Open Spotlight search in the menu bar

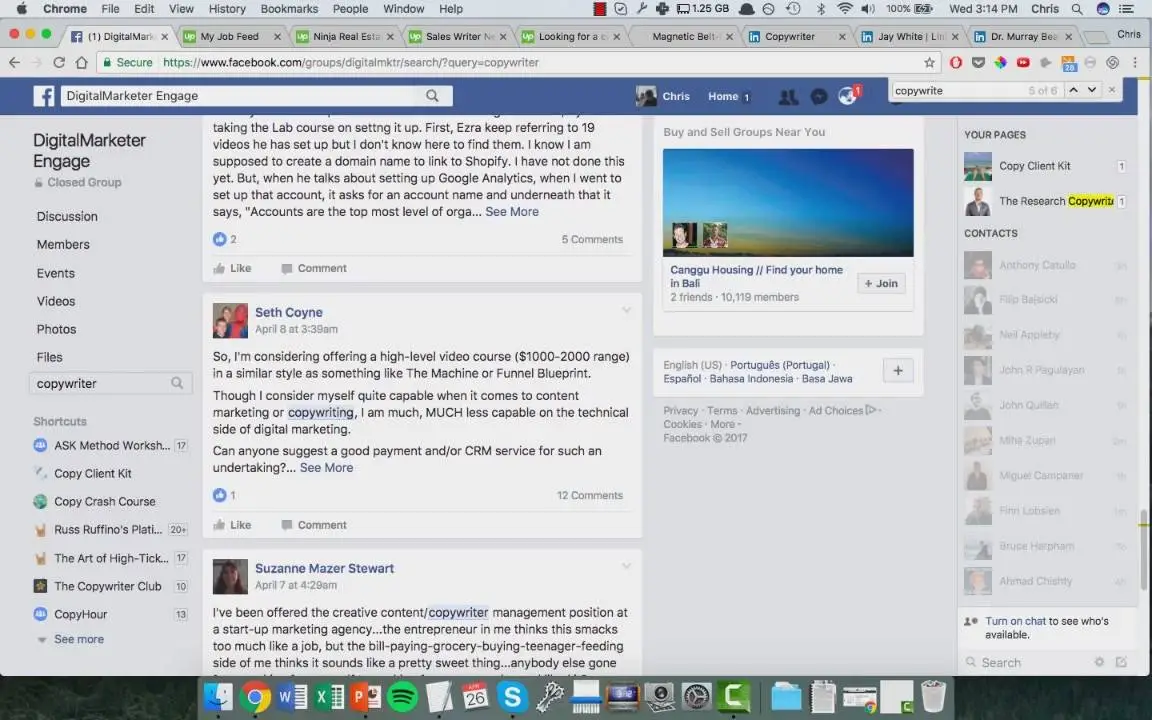click(x=1077, y=9)
